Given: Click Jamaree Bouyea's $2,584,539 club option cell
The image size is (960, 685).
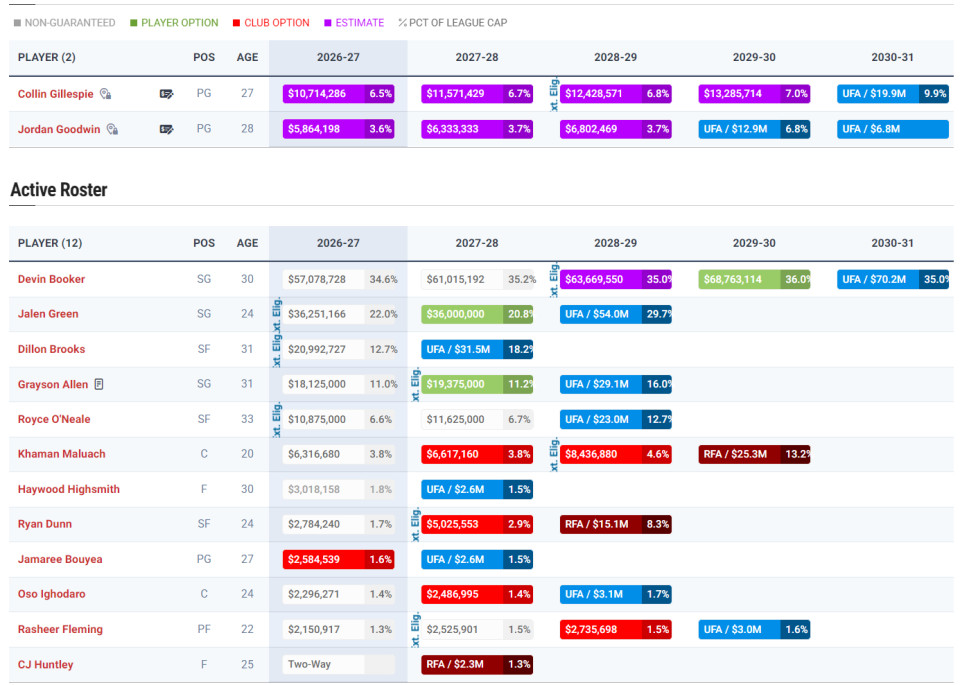Looking at the screenshot, I should click(338, 559).
